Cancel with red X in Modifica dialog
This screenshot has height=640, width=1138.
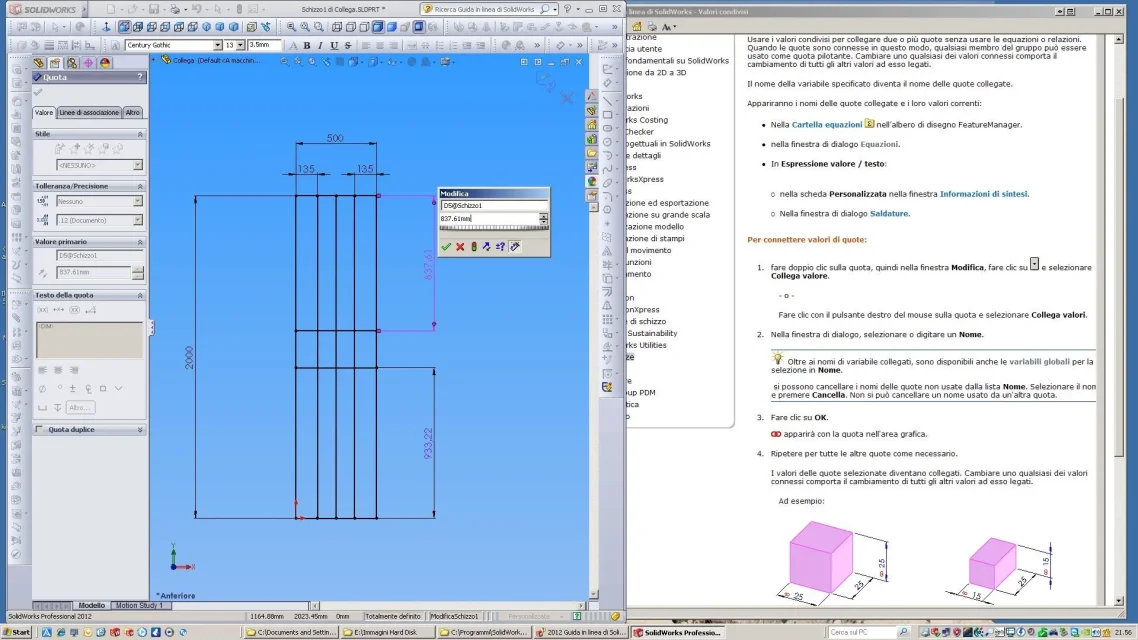click(459, 247)
